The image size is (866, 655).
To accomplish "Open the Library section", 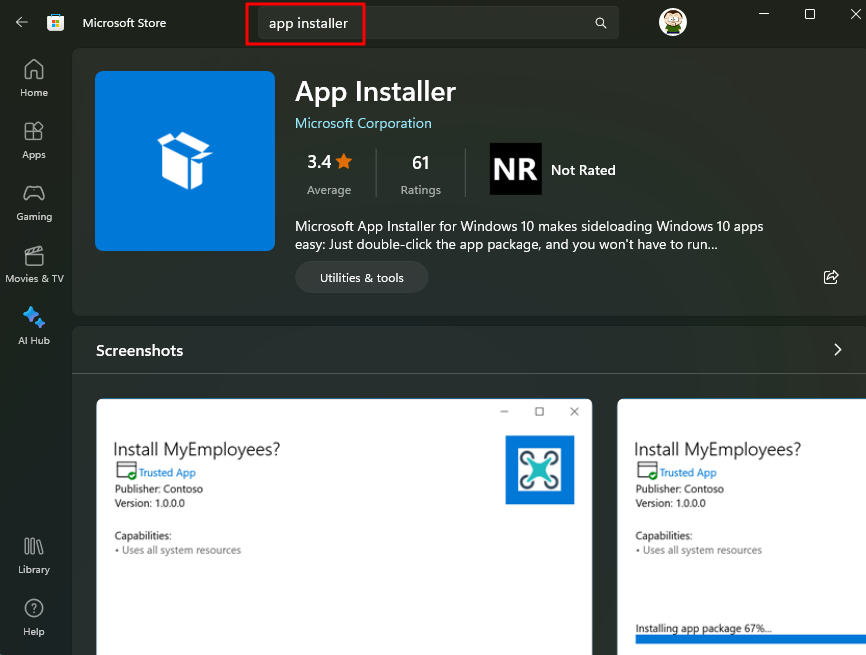I will [x=34, y=556].
